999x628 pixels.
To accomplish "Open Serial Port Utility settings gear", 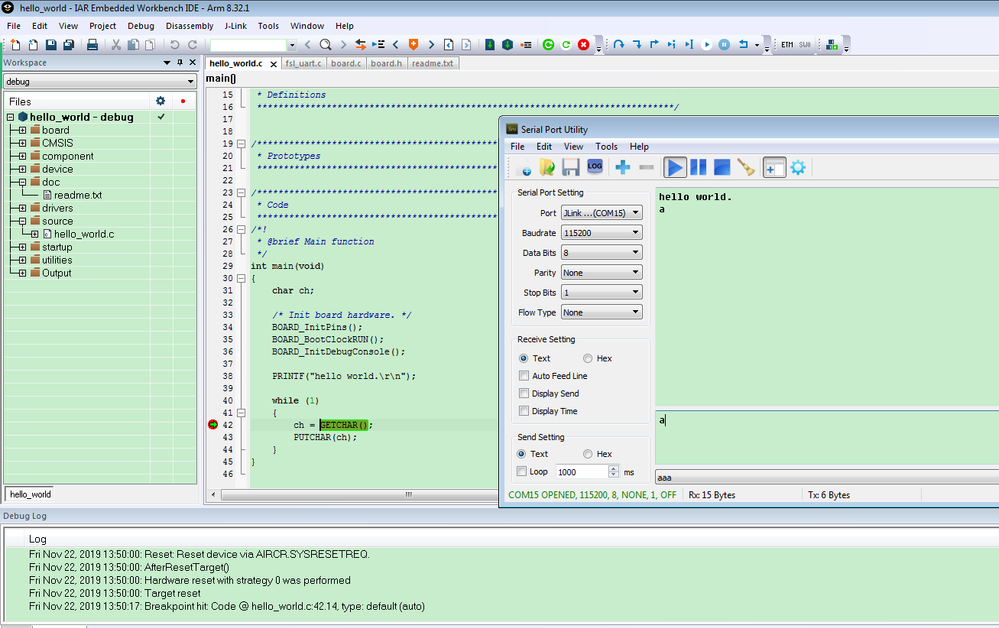I will point(798,167).
